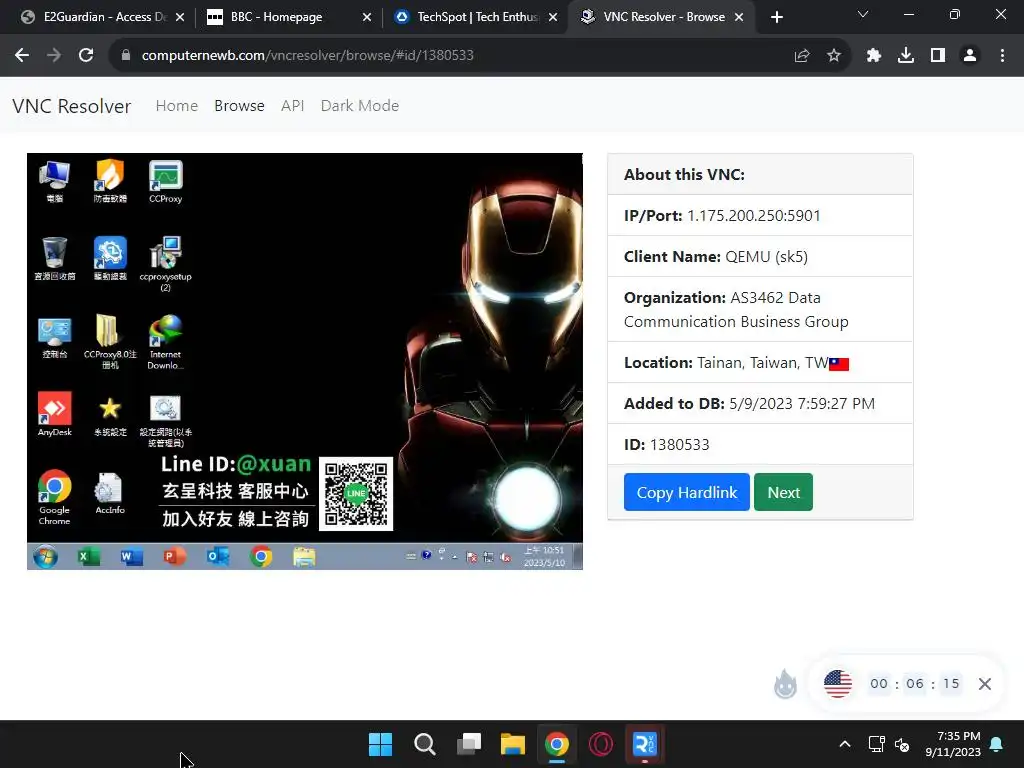Click the Chrome icon on Windows taskbar
Viewport: 1024px width, 768px height.
(557, 744)
